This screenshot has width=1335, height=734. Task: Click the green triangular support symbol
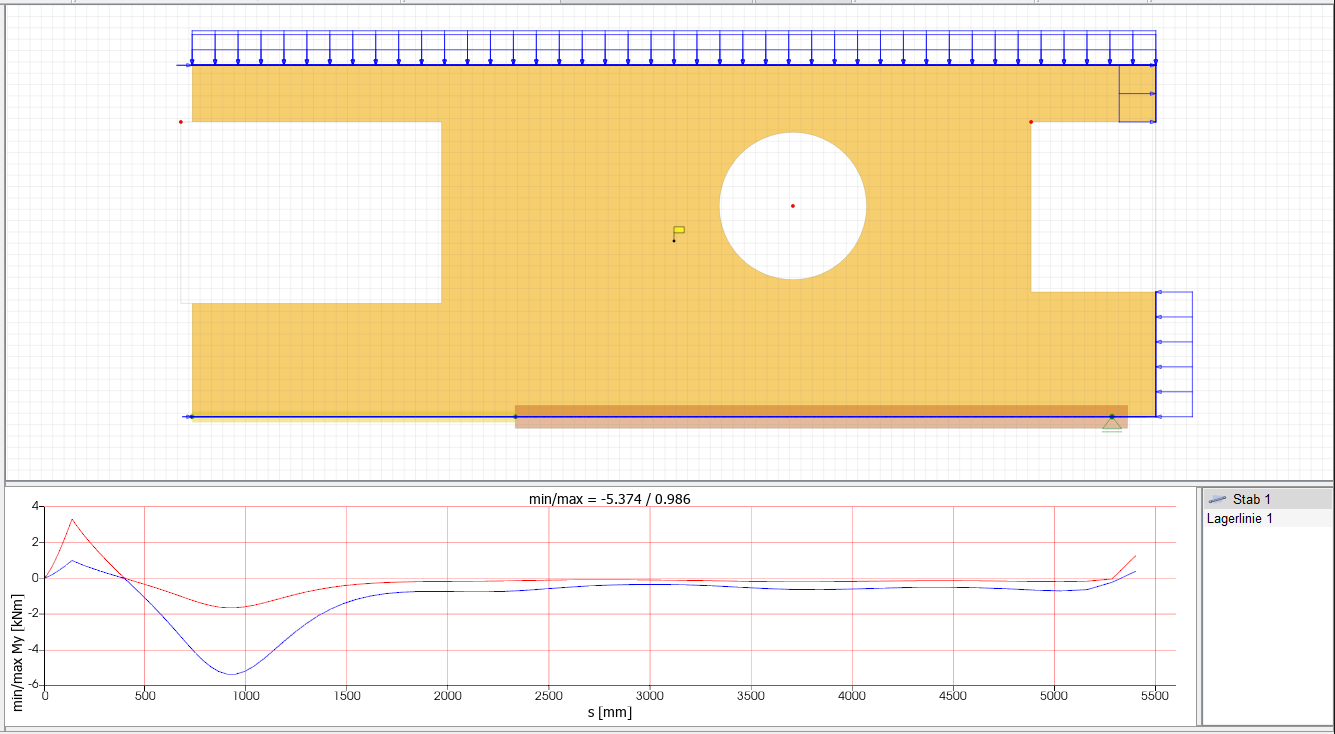pos(1112,424)
